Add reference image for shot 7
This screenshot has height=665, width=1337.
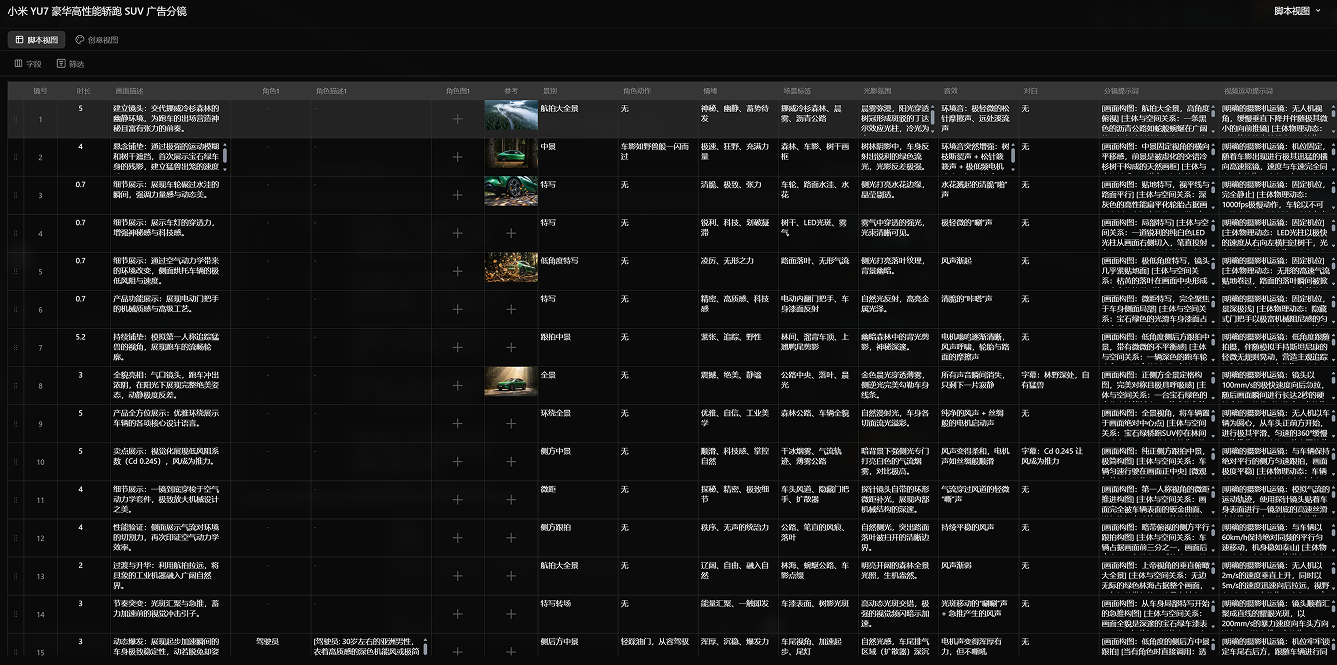click(x=511, y=347)
